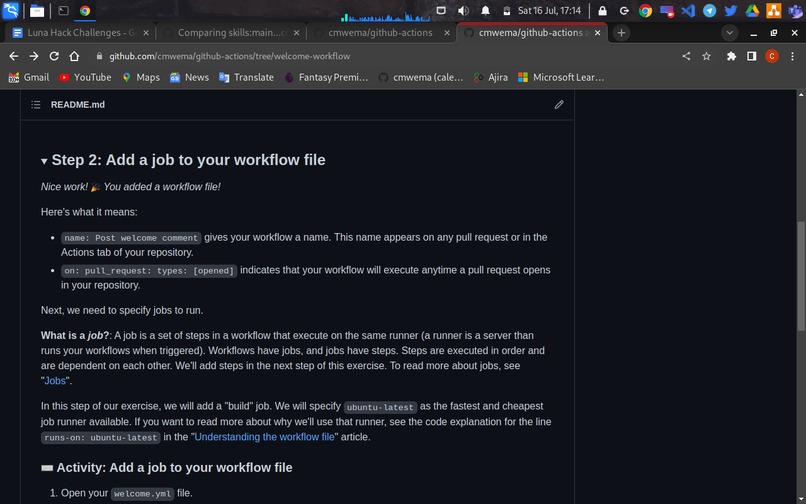This screenshot has width=806, height=504.
Task: Open the file manager from the panel
Action: pos(36,11)
